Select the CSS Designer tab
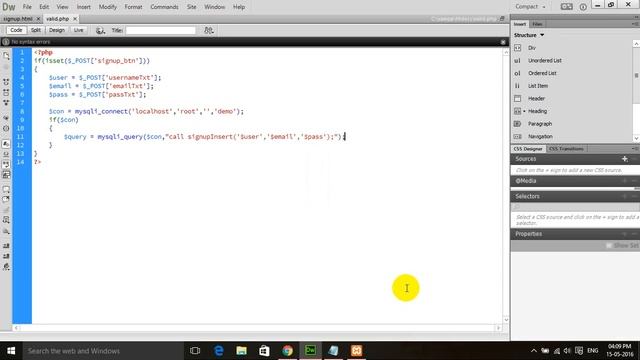Screen dimensions: 640x360 click(528, 149)
